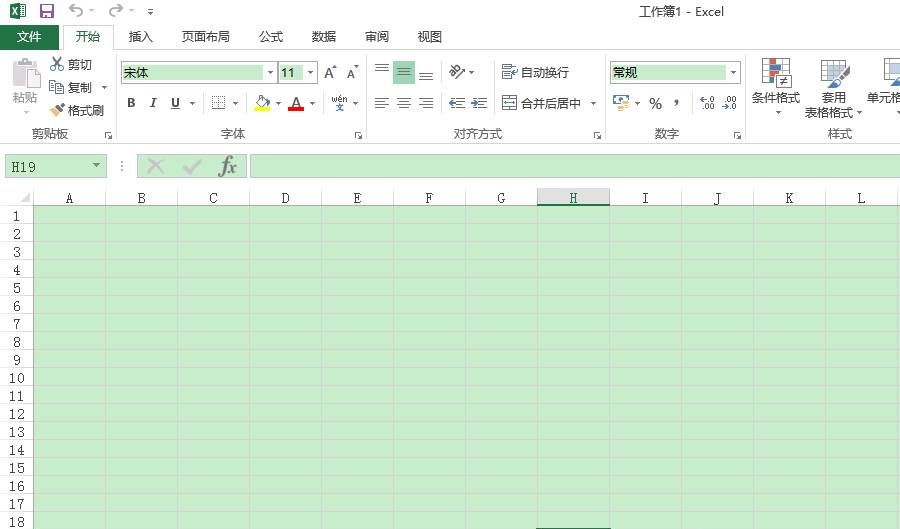This screenshot has width=900, height=529.
Task: Toggle Wrap Text (自动换行)
Action: [x=536, y=72]
